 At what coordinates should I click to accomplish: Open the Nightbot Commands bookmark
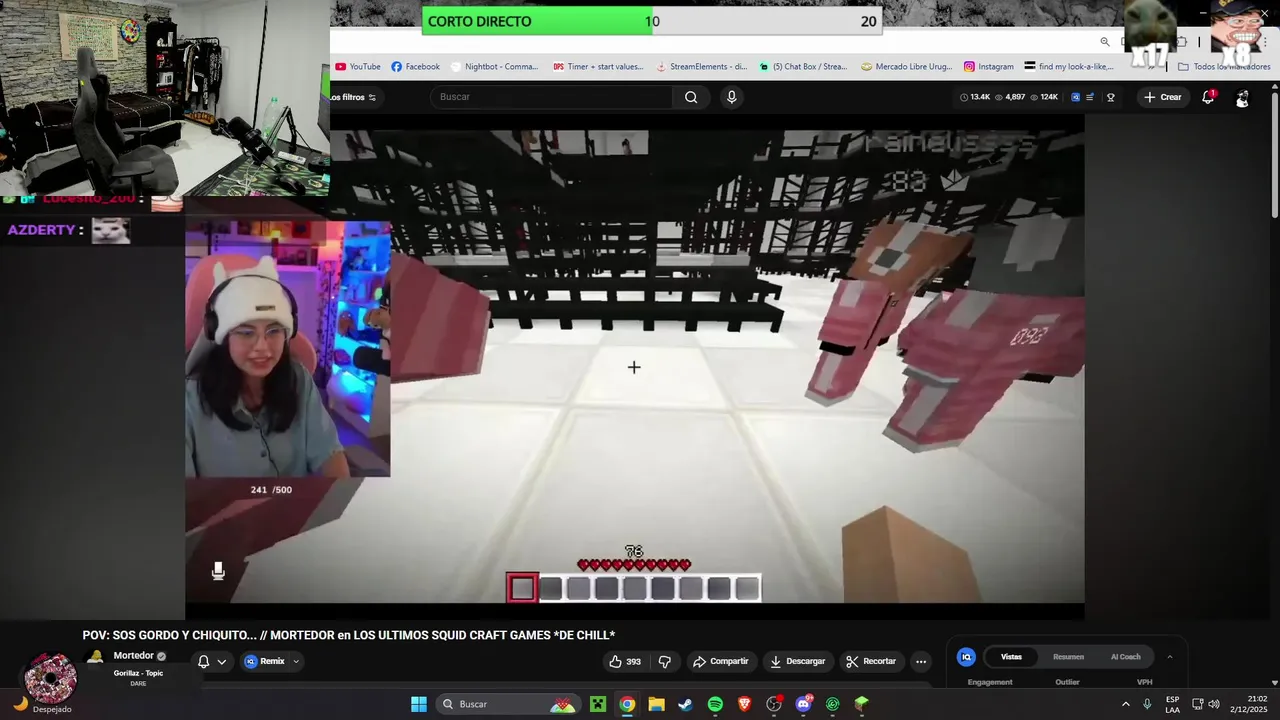click(x=495, y=67)
